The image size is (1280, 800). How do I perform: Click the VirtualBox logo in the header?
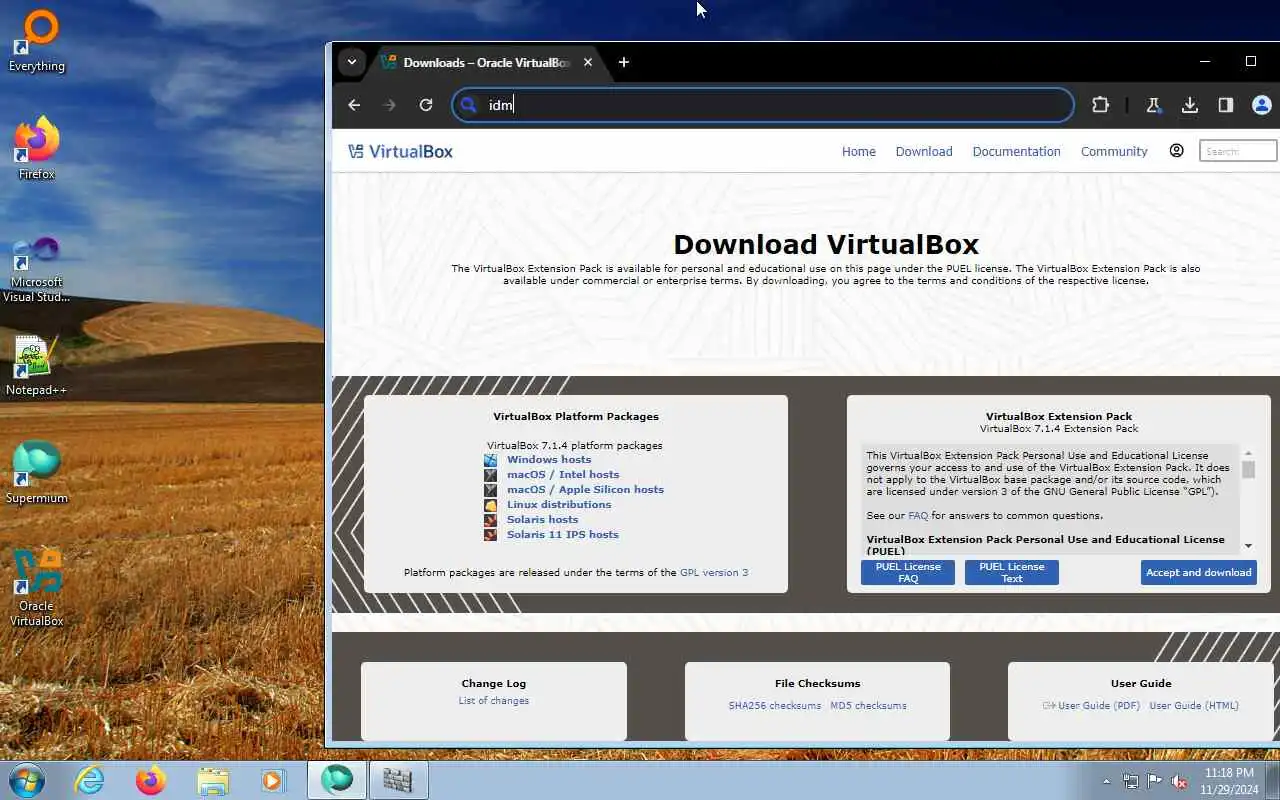tap(400, 151)
